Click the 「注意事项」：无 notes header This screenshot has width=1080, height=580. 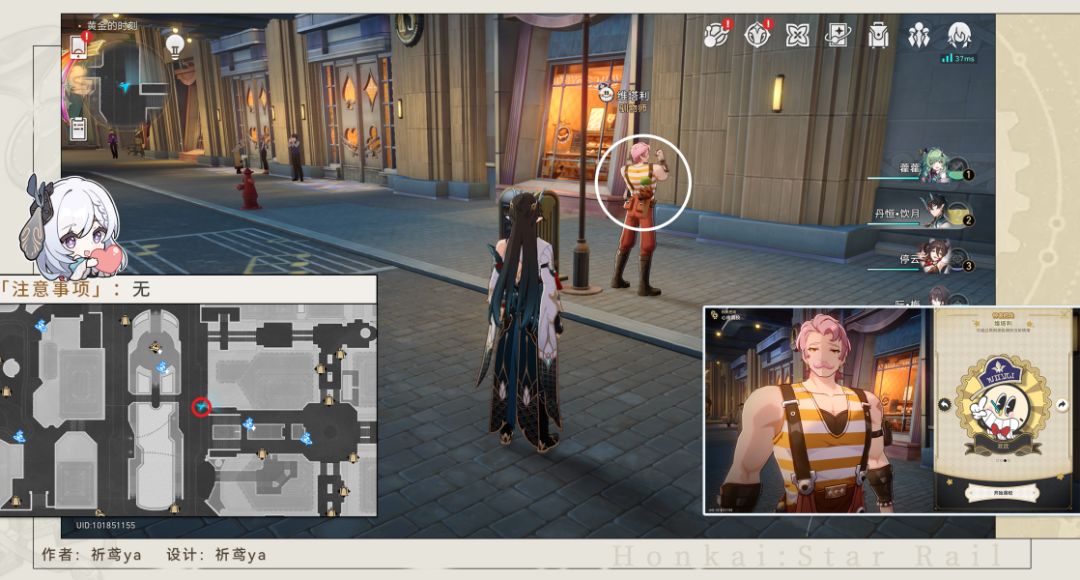(76, 288)
